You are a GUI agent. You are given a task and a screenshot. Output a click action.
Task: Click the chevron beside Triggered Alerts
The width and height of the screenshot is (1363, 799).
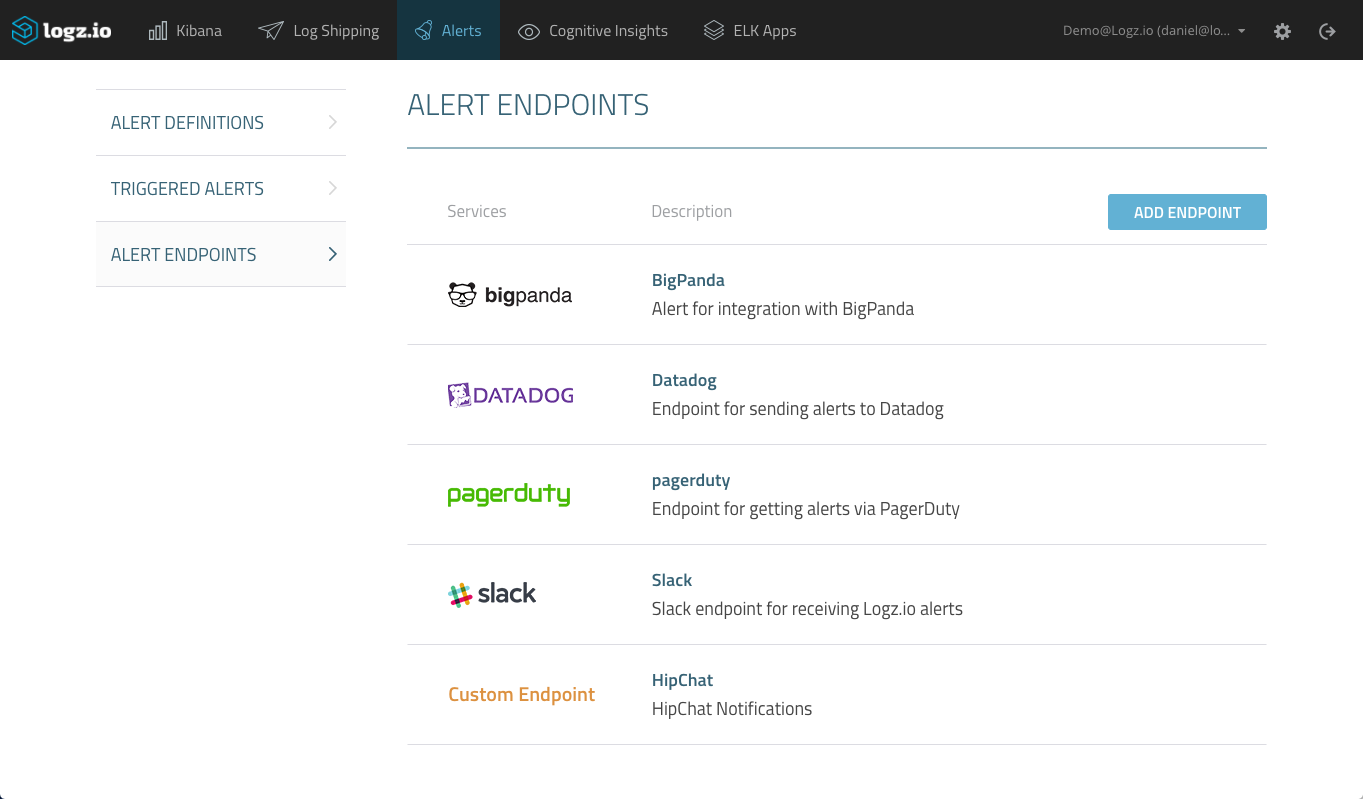click(333, 189)
